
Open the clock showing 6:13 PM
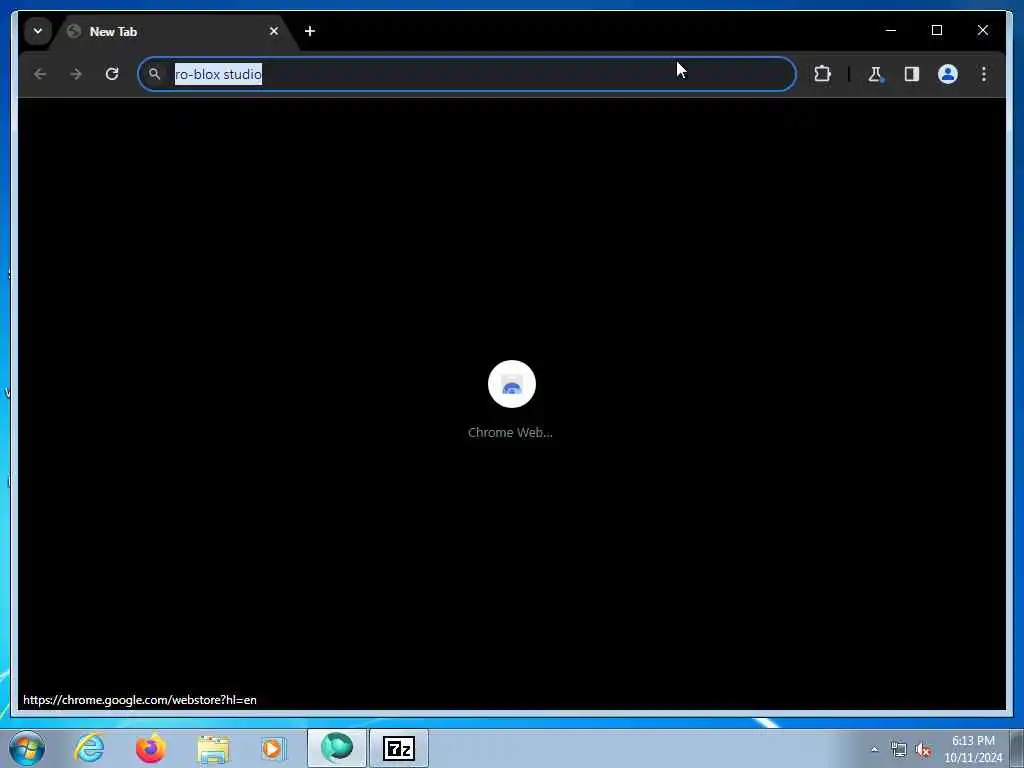click(x=973, y=749)
